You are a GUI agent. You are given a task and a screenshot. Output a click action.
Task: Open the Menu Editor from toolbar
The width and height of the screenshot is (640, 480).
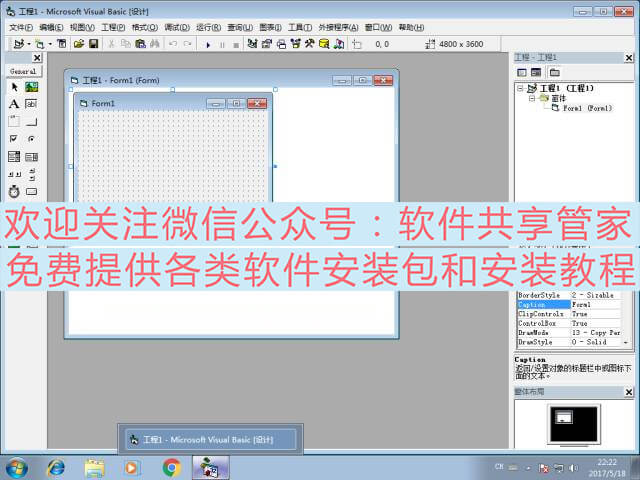coord(62,44)
